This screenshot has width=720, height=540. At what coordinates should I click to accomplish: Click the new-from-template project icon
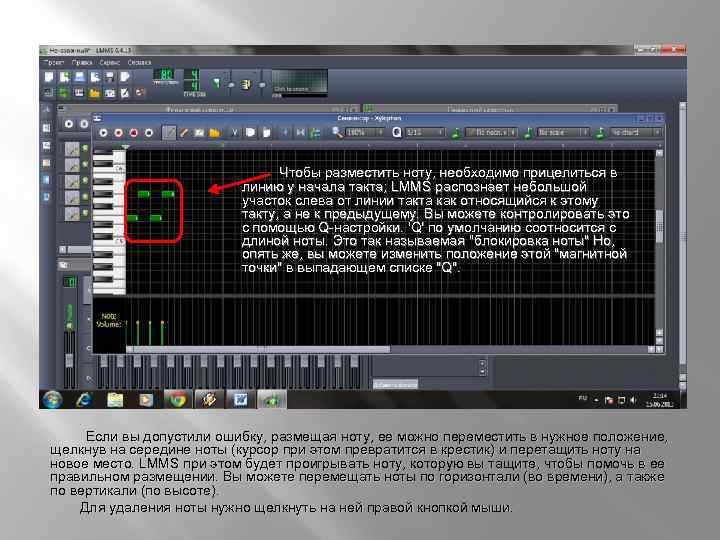(64, 77)
